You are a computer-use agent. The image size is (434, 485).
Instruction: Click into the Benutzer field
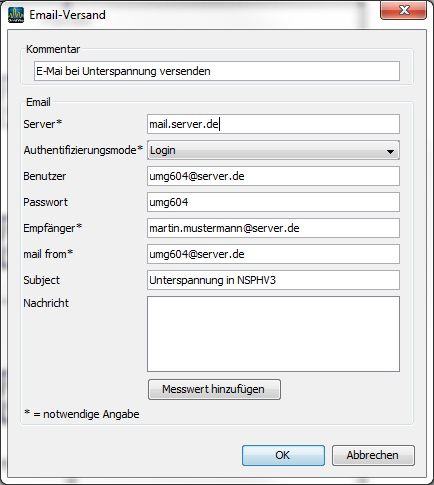273,176
